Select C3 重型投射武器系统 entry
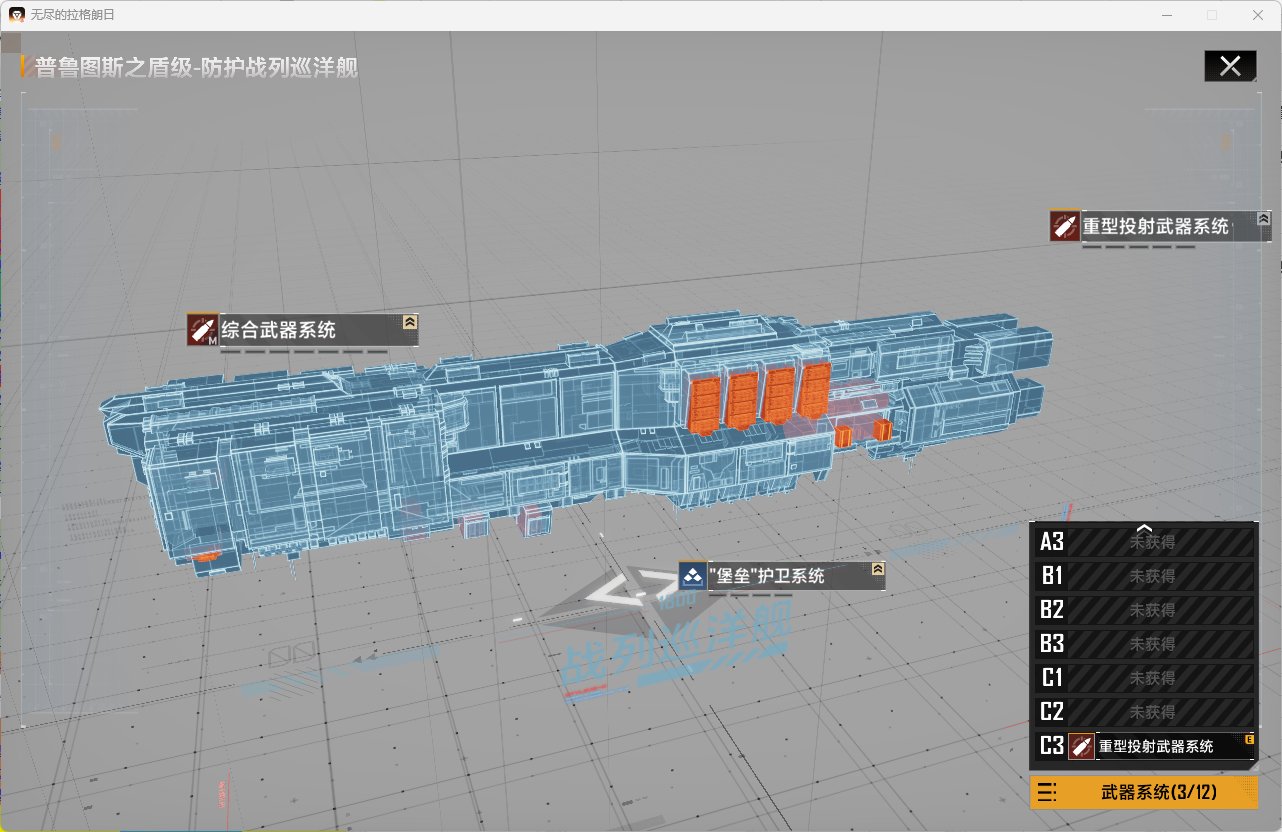 point(1156,746)
